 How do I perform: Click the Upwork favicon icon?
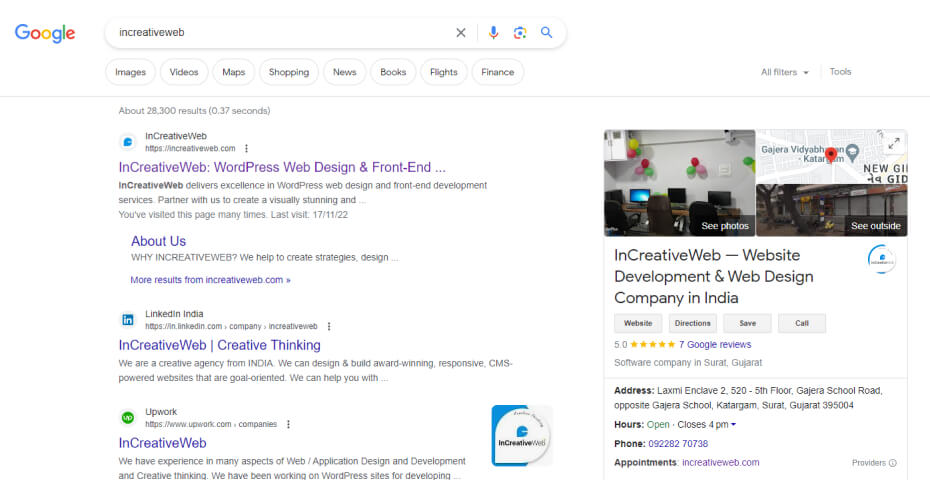[x=128, y=418]
